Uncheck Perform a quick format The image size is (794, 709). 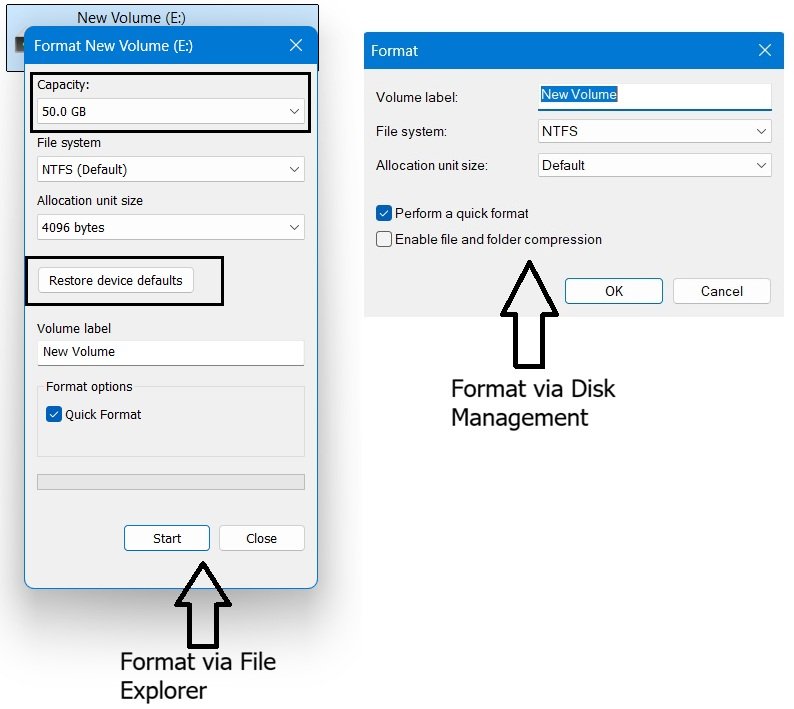[384, 213]
